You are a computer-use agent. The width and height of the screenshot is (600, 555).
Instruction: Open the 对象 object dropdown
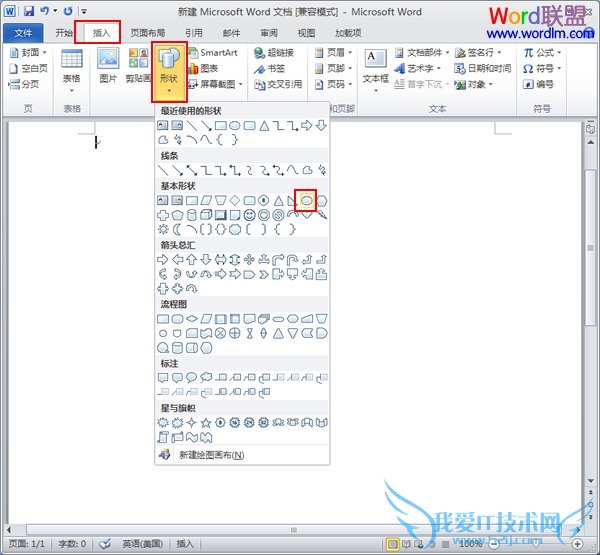tap(473, 84)
